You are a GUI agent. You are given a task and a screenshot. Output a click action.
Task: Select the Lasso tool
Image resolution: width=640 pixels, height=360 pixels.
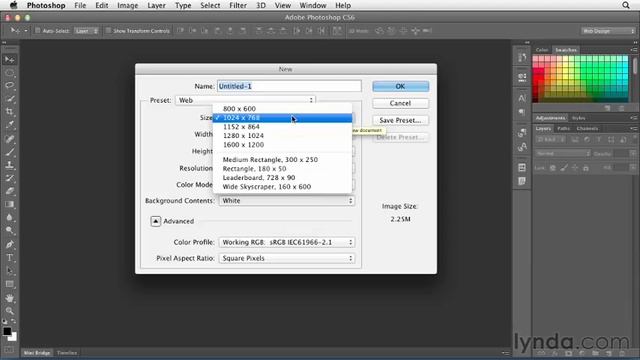click(10, 86)
